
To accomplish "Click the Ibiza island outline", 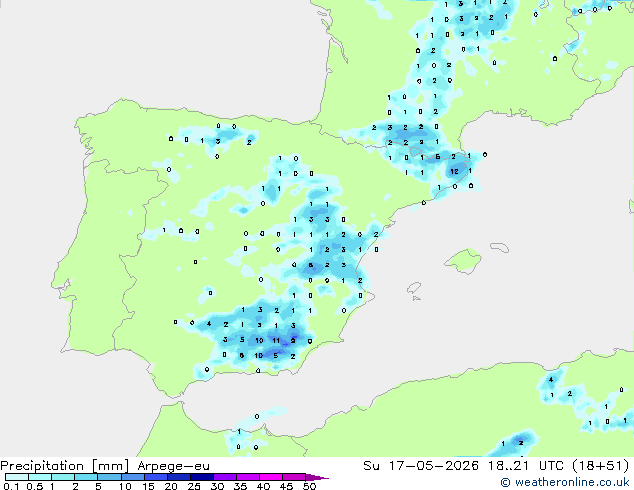I will pyautogui.click(x=414, y=288).
